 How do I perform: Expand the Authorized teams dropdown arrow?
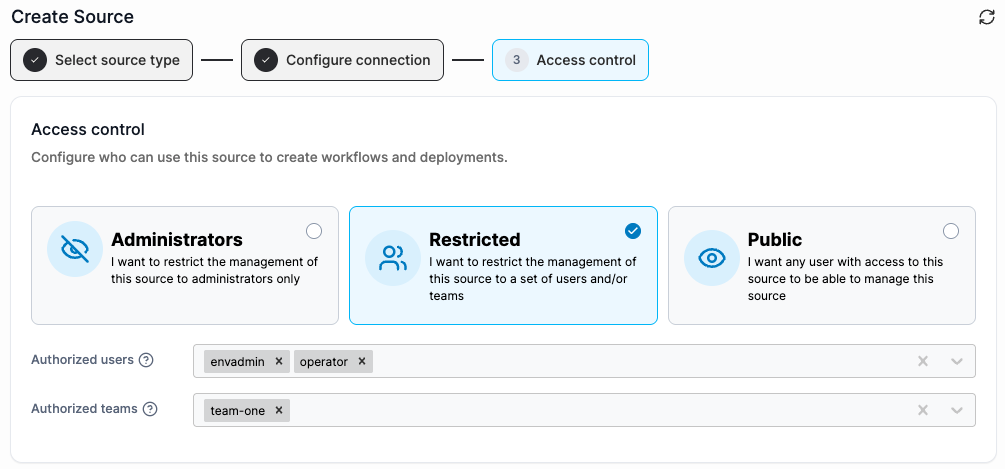click(x=957, y=410)
